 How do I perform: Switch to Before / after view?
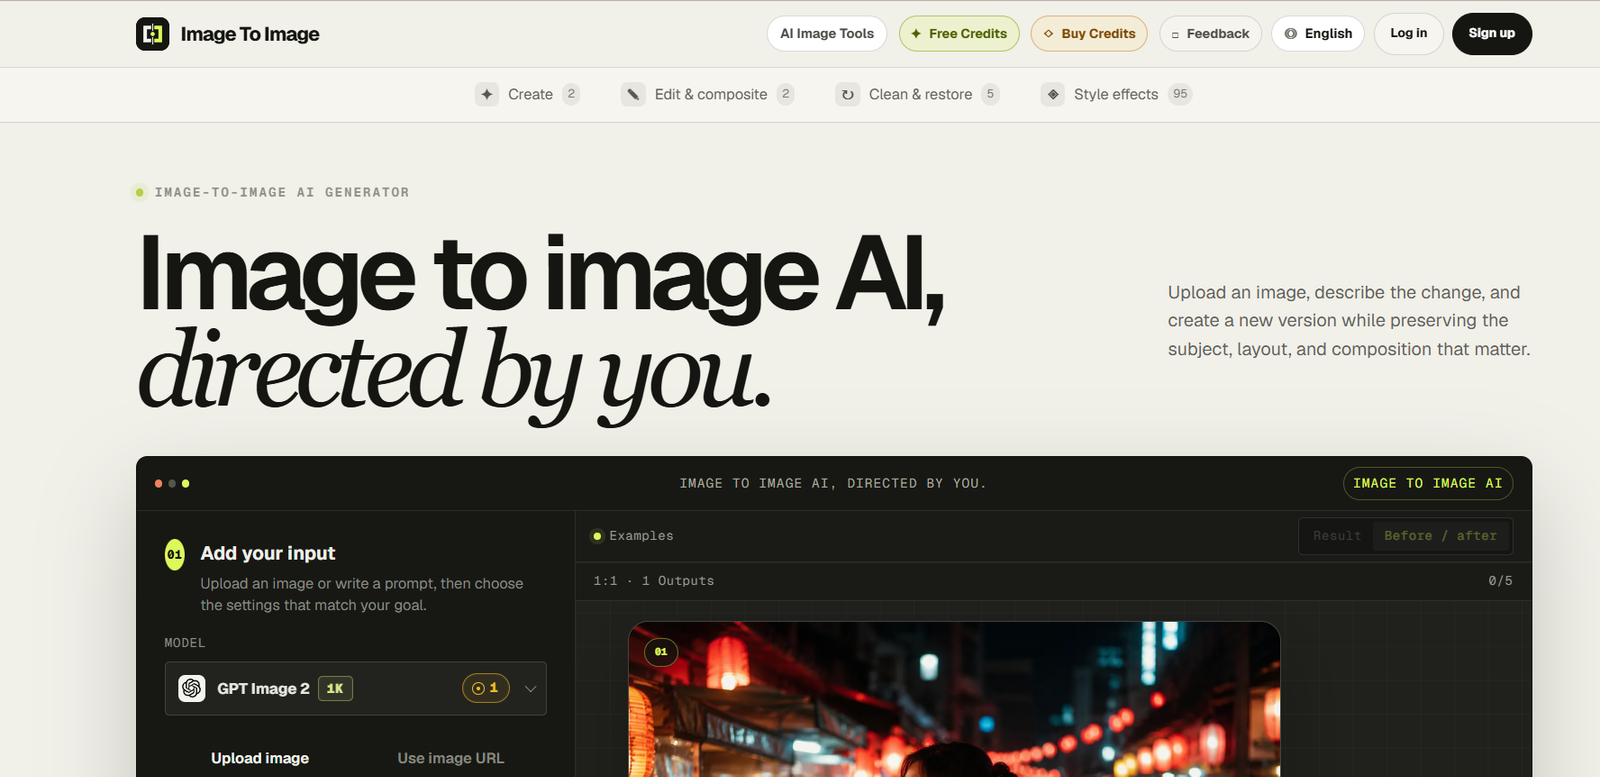[1440, 536]
